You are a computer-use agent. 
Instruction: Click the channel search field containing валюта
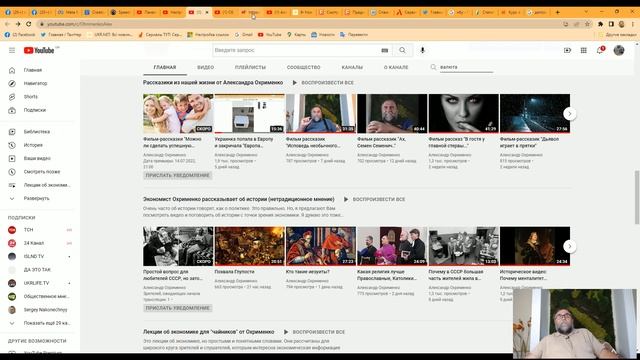466,67
